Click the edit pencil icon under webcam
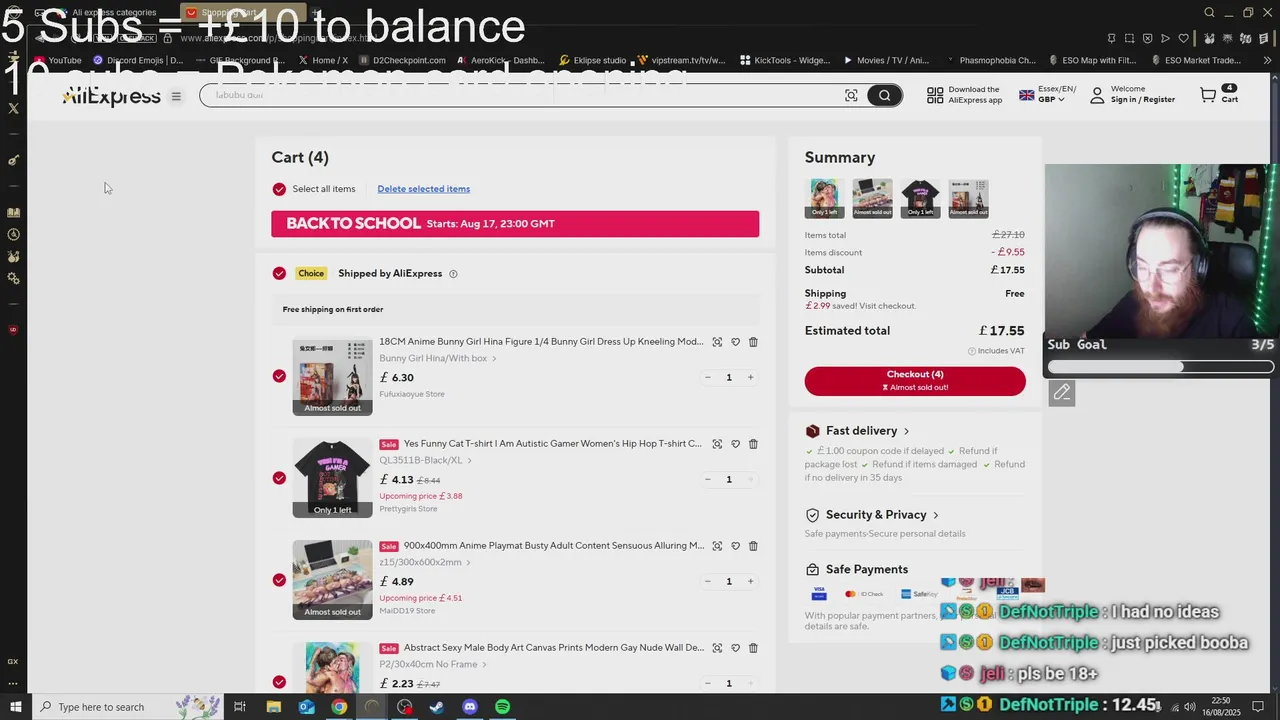This screenshot has height=720, width=1280. (x=1062, y=393)
